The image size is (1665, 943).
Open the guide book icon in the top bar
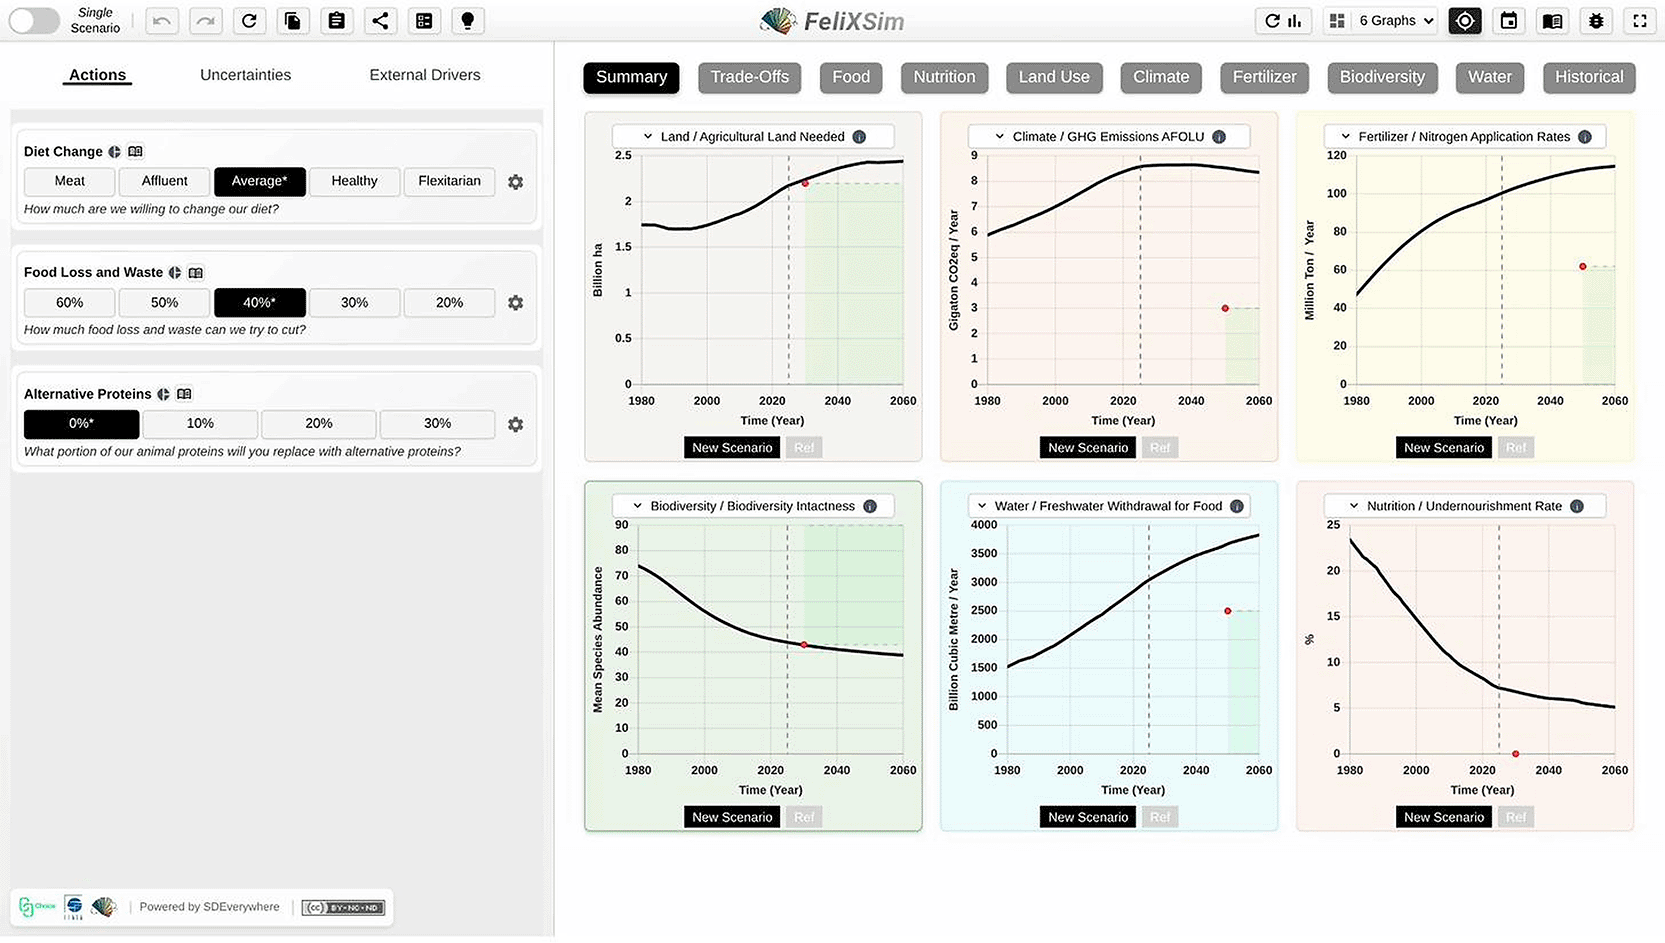point(1553,21)
